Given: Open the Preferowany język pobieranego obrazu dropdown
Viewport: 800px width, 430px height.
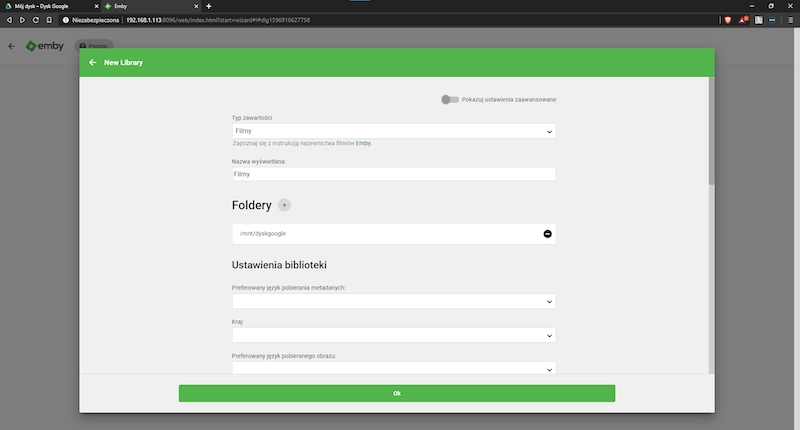Looking at the screenshot, I should pos(393,368).
